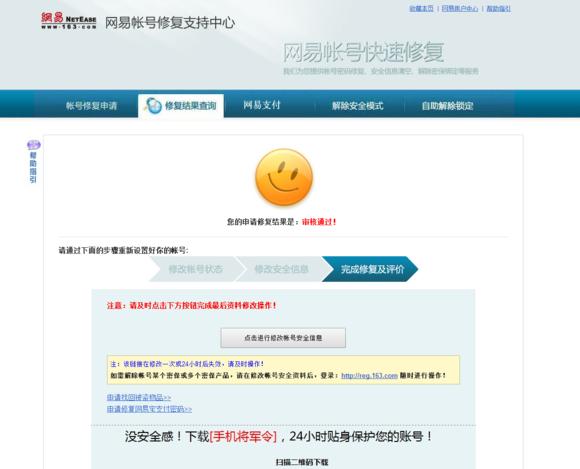Open the first 申请找回 link below the note

point(139,397)
